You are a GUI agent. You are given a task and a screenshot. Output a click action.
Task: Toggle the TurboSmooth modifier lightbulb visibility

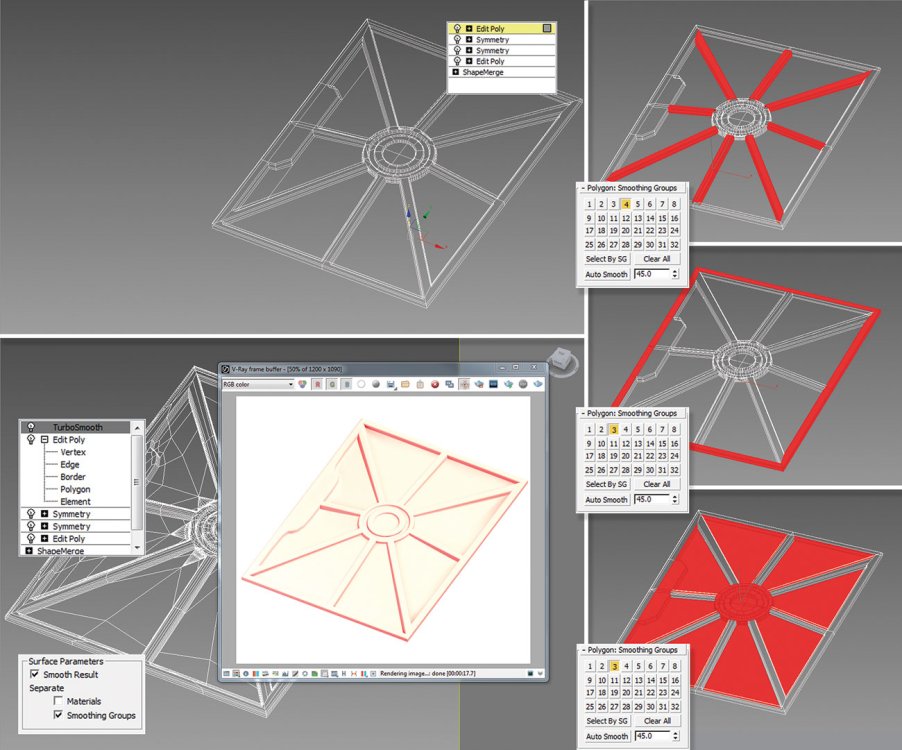pyautogui.click(x=31, y=427)
